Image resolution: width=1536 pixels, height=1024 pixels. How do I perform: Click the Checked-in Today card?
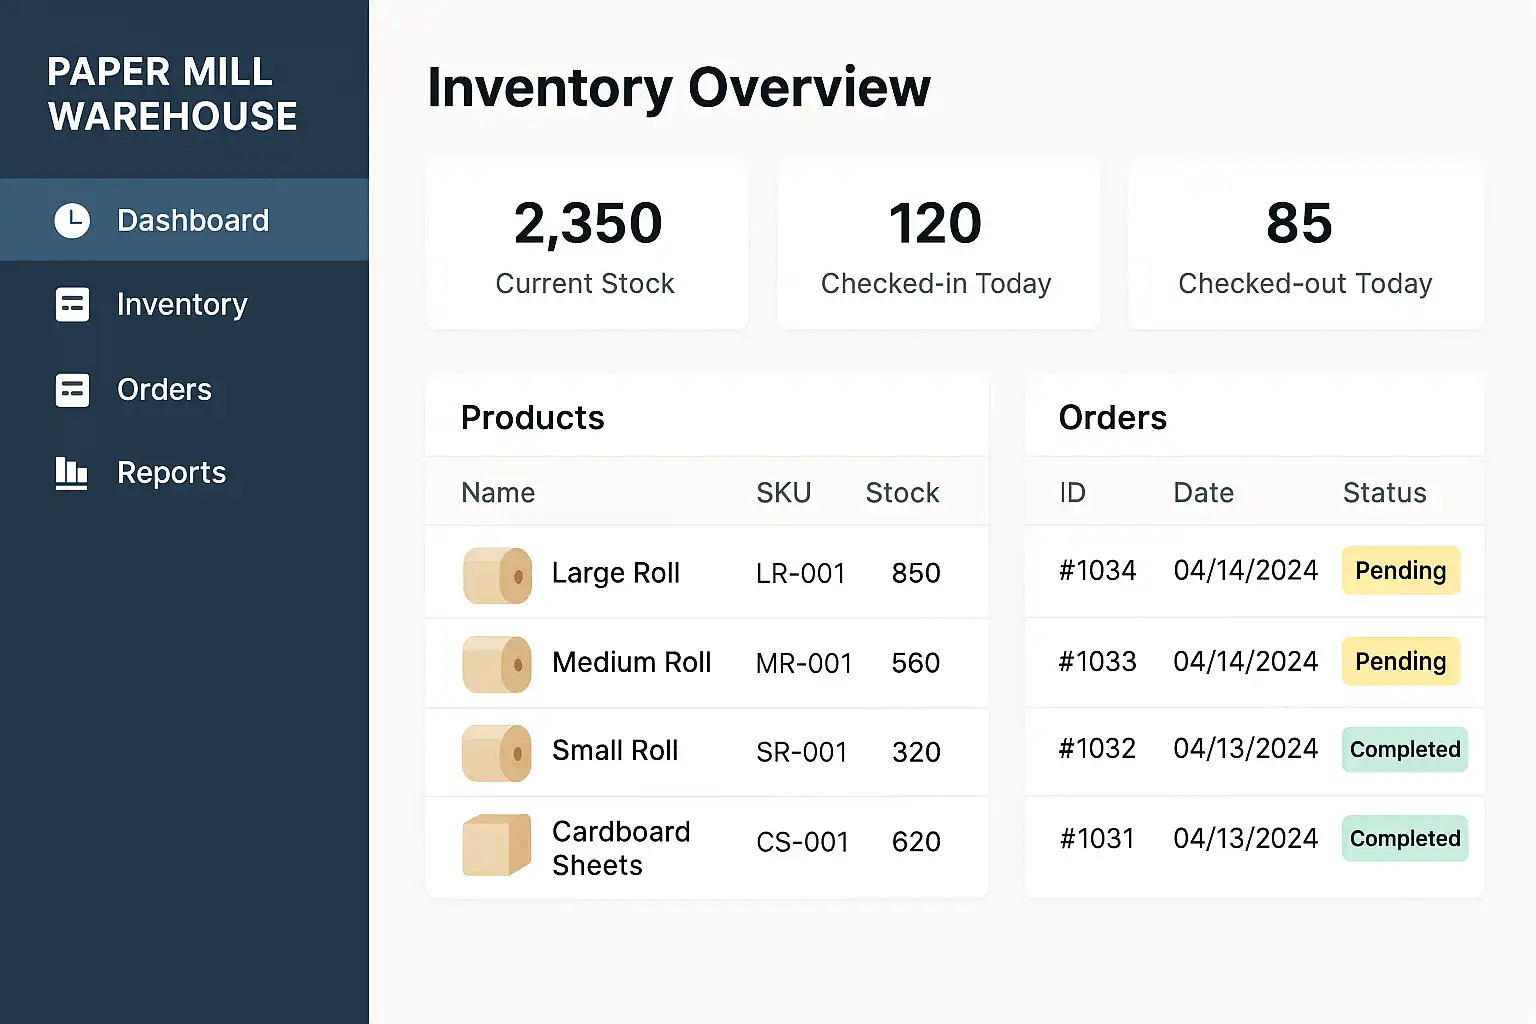pyautogui.click(x=937, y=246)
